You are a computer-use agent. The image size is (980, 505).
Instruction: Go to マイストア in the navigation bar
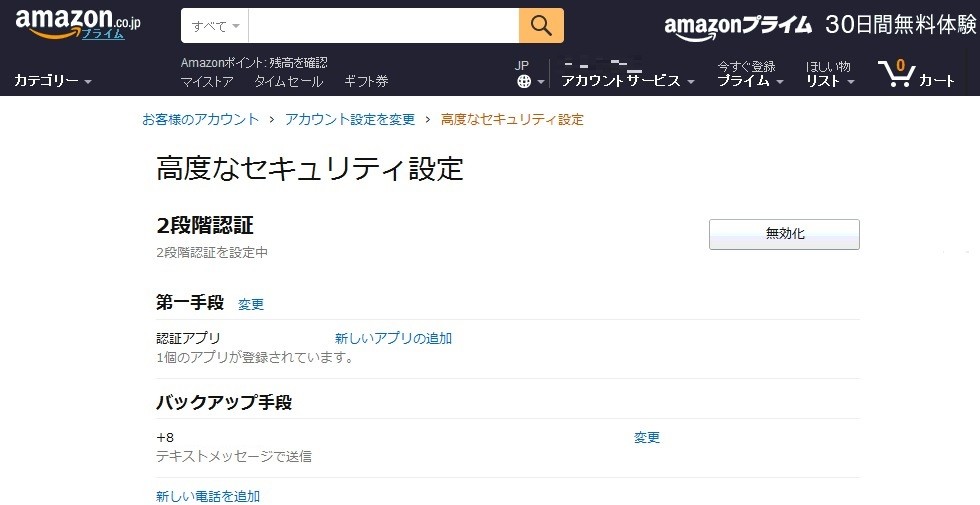207,81
